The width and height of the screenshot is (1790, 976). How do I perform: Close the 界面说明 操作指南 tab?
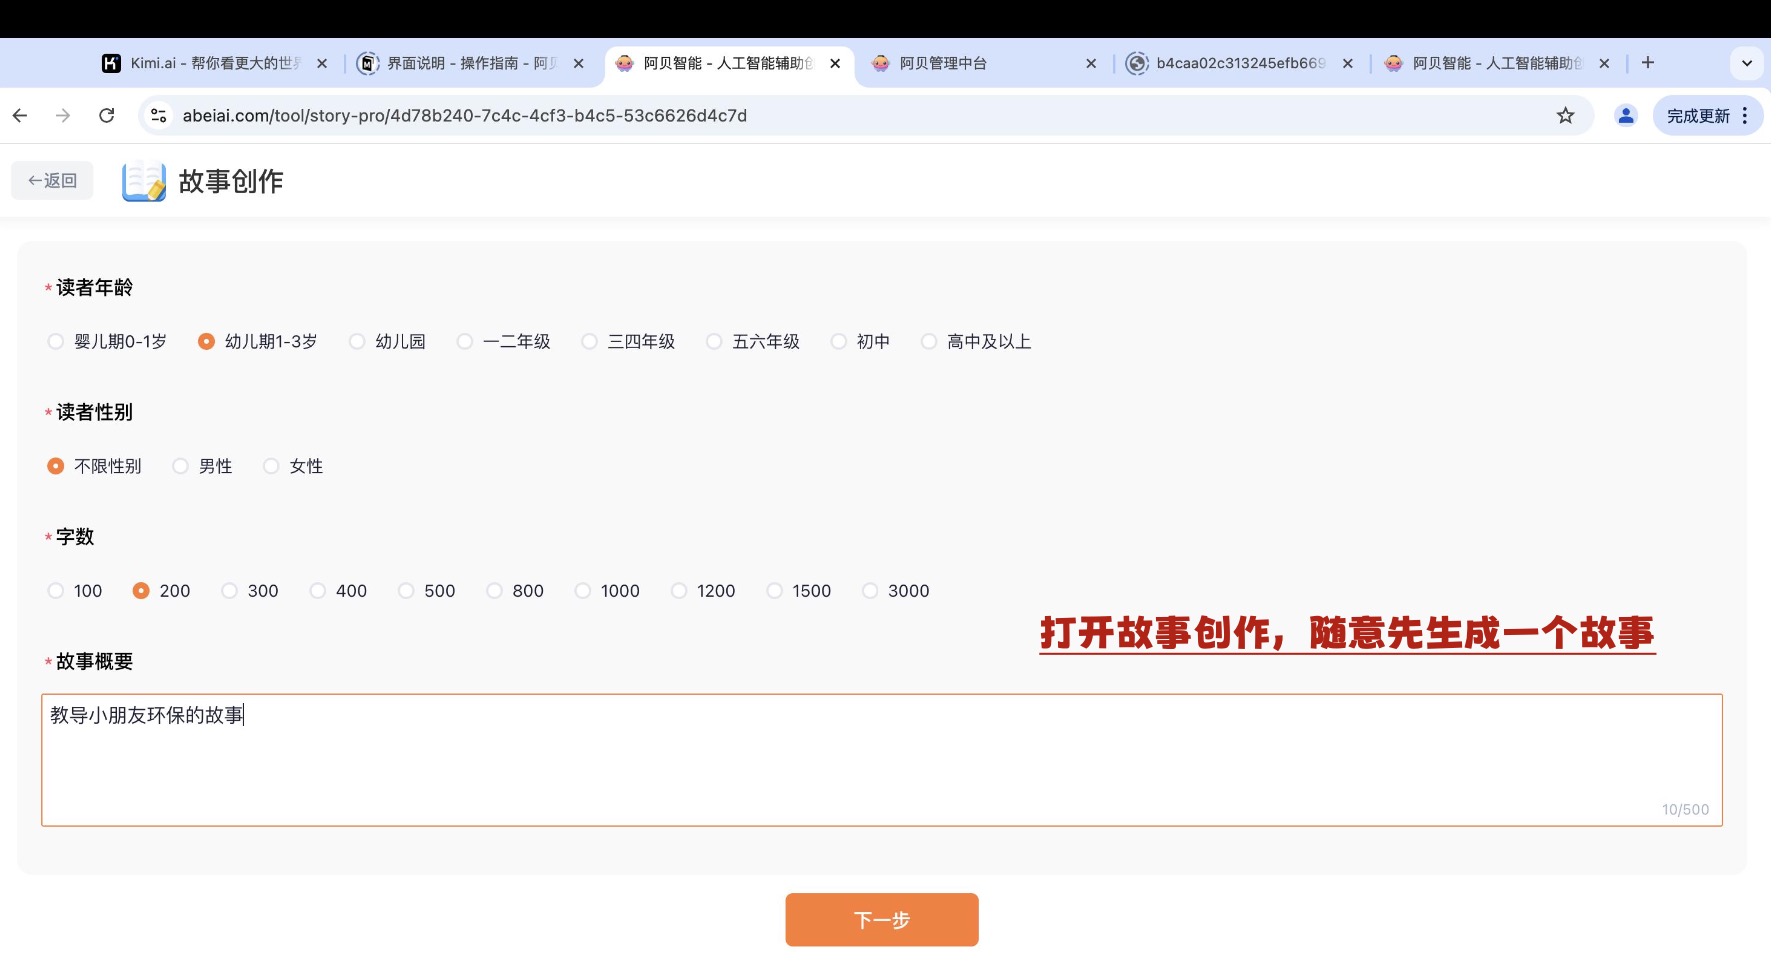click(578, 63)
